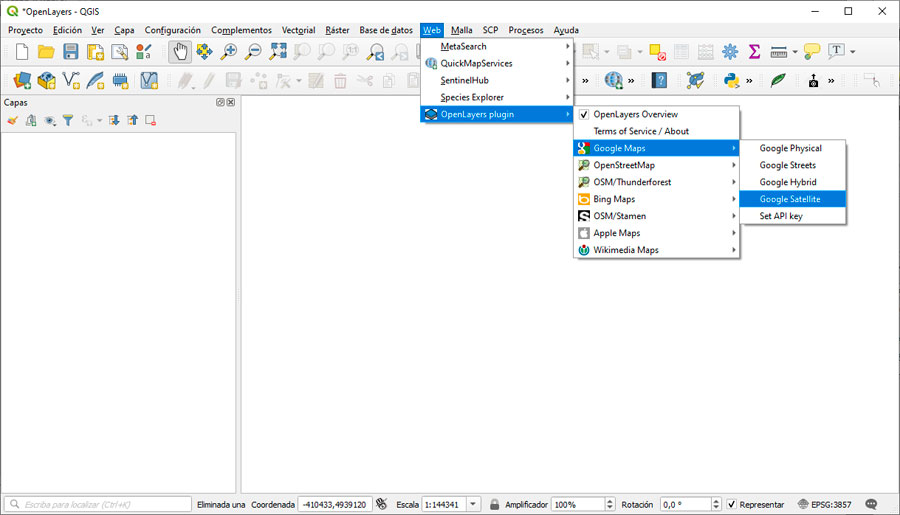Select the Zoom In magnifier tool

[229, 52]
